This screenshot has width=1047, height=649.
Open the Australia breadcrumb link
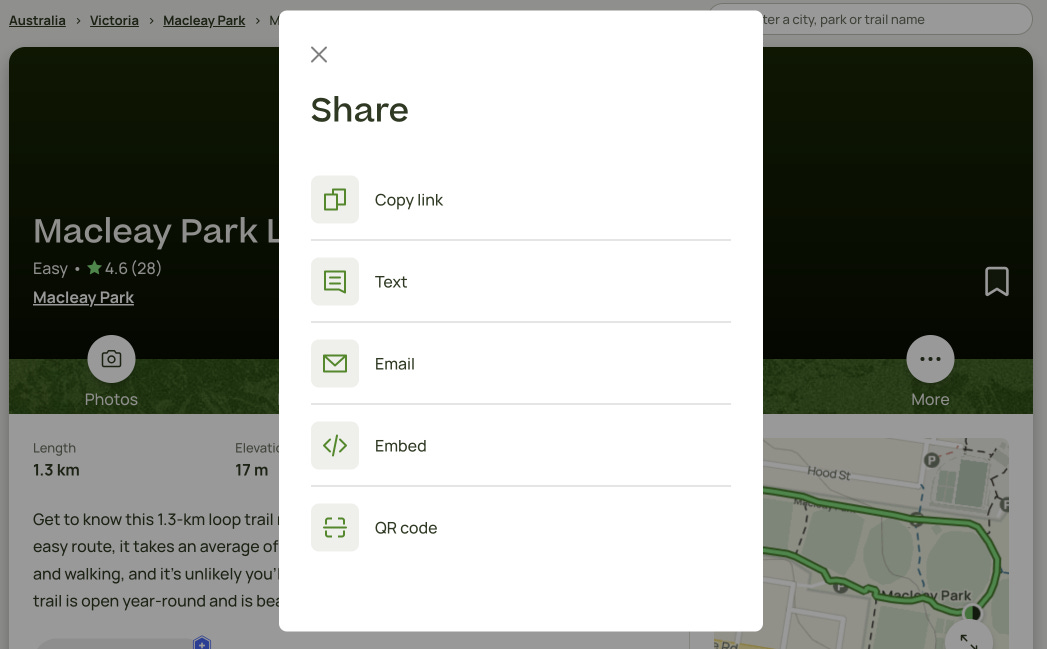tap(37, 19)
